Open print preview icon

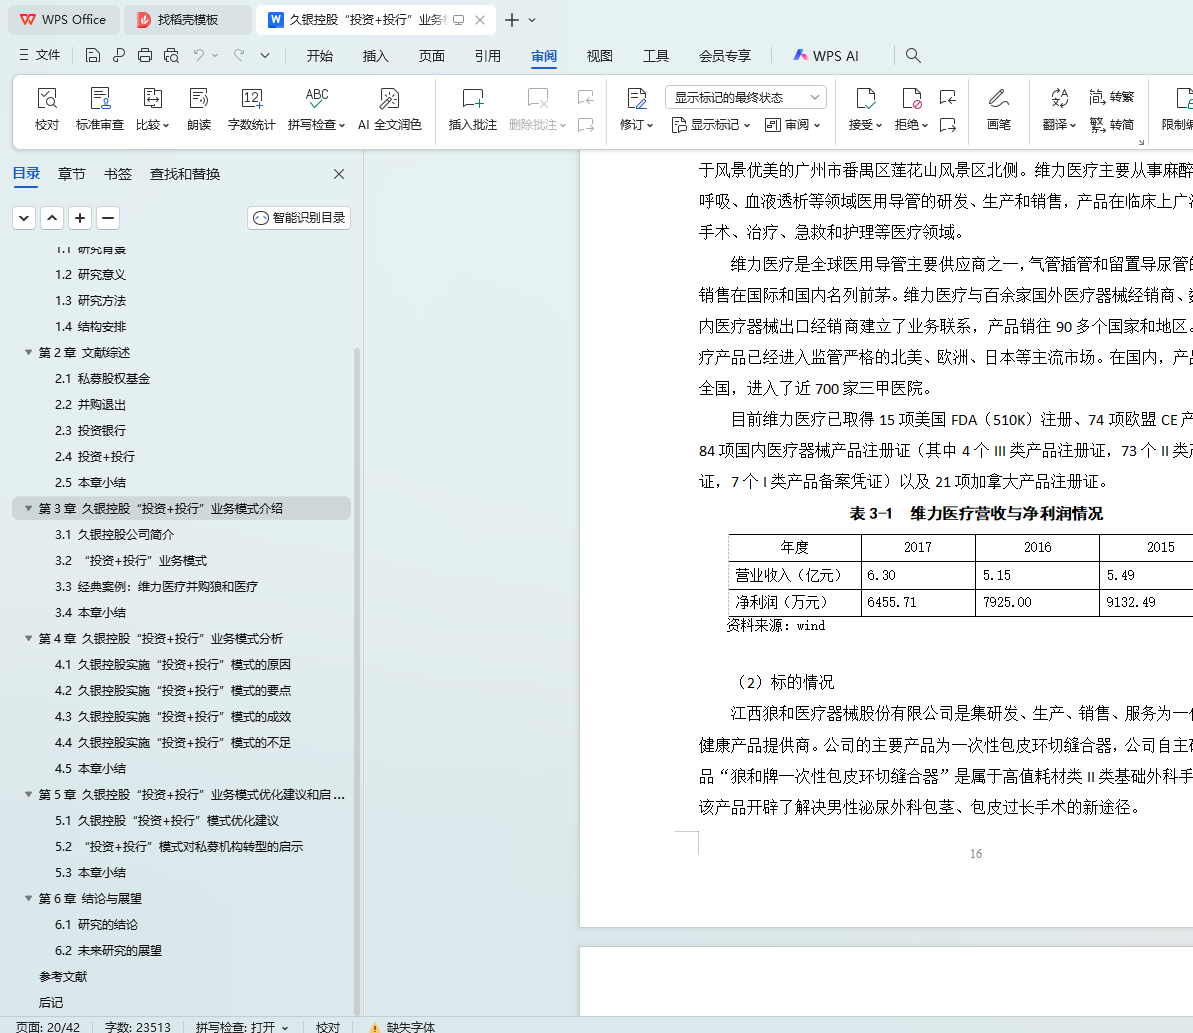point(171,55)
